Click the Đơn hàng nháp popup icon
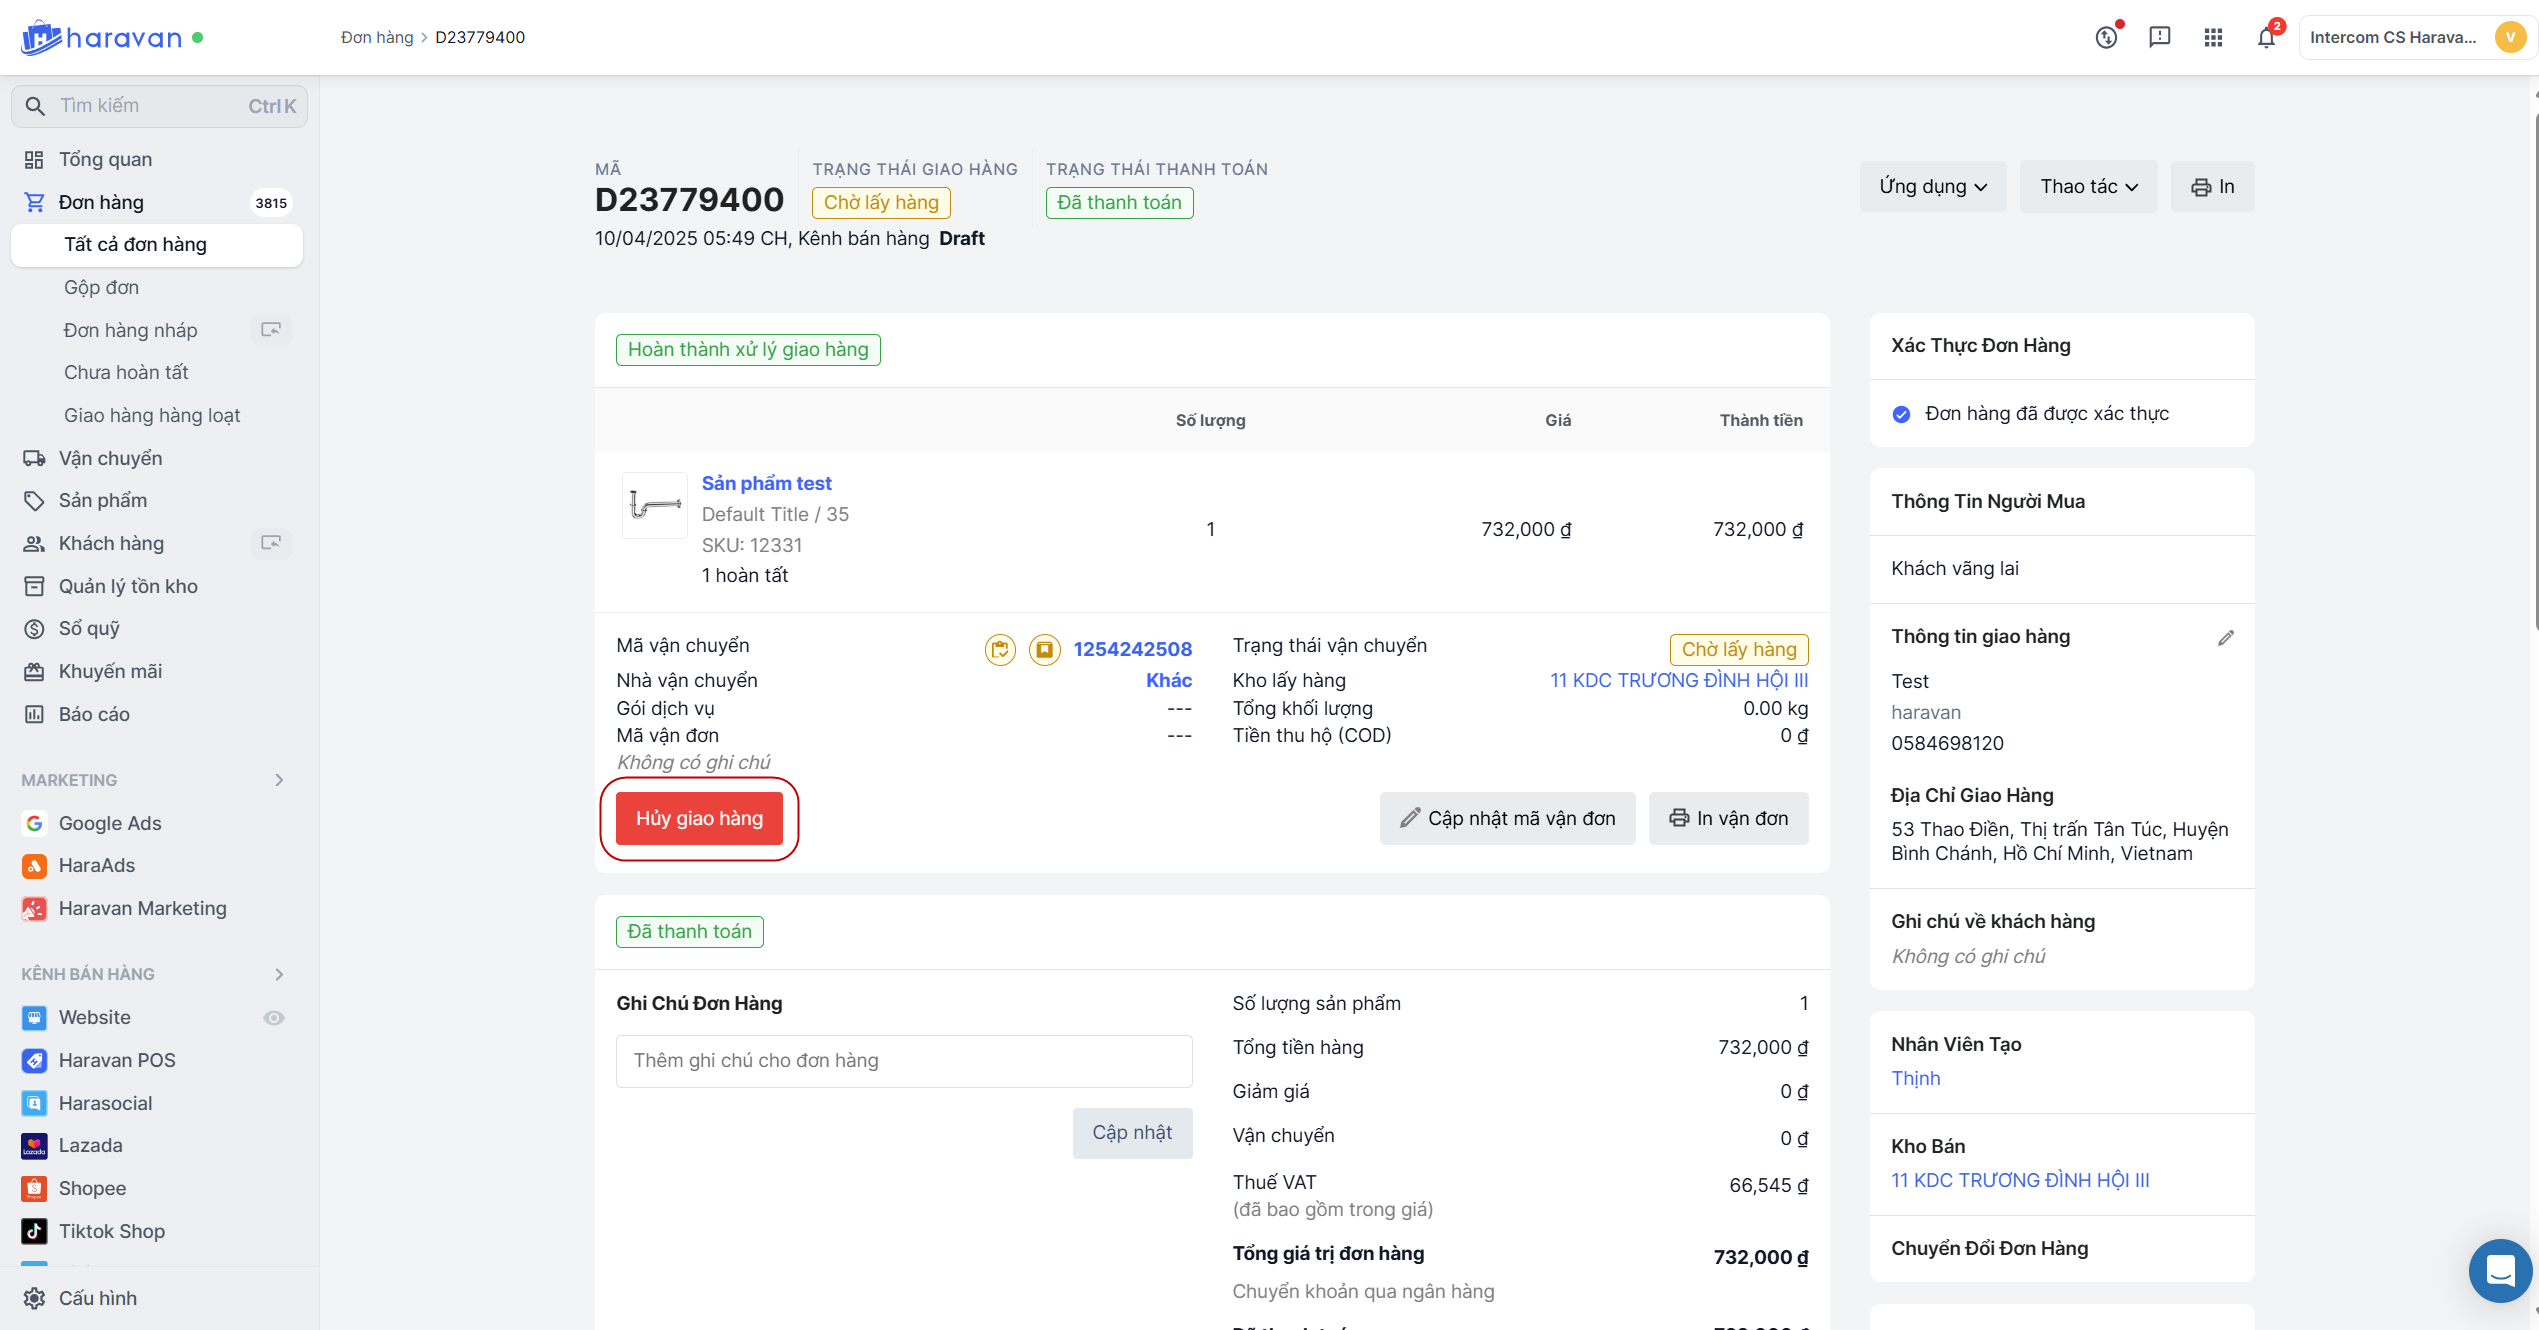 tap(271, 330)
